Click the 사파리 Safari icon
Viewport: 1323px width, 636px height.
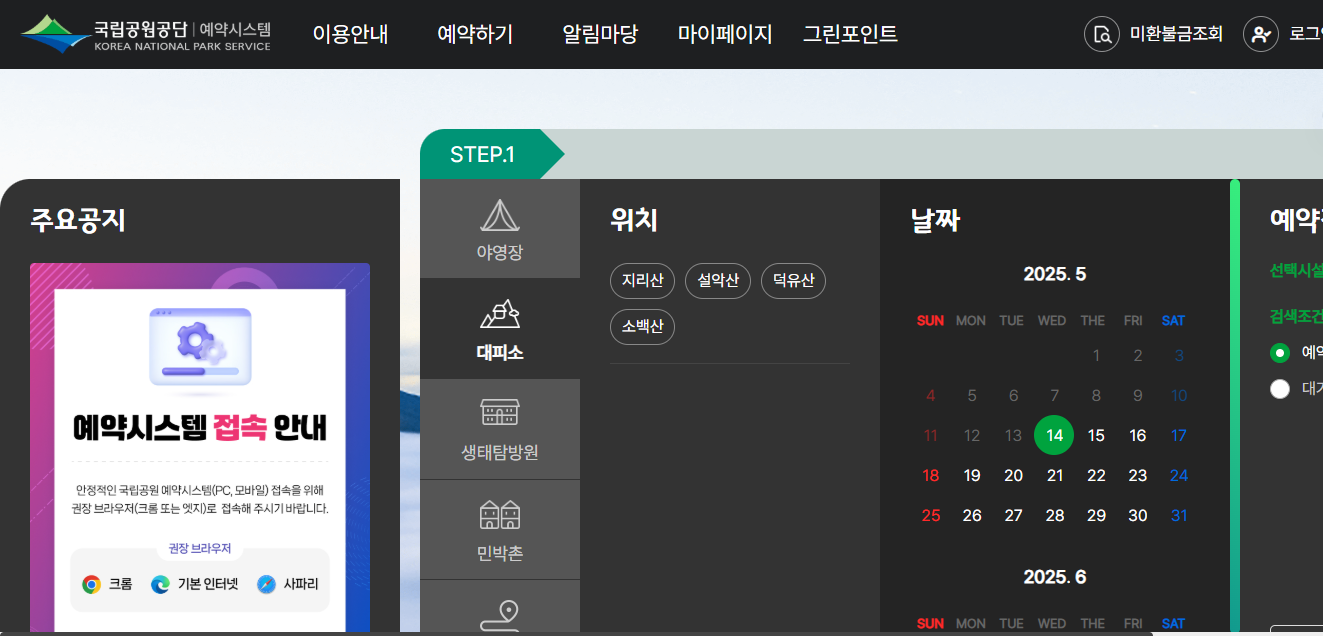click(265, 583)
